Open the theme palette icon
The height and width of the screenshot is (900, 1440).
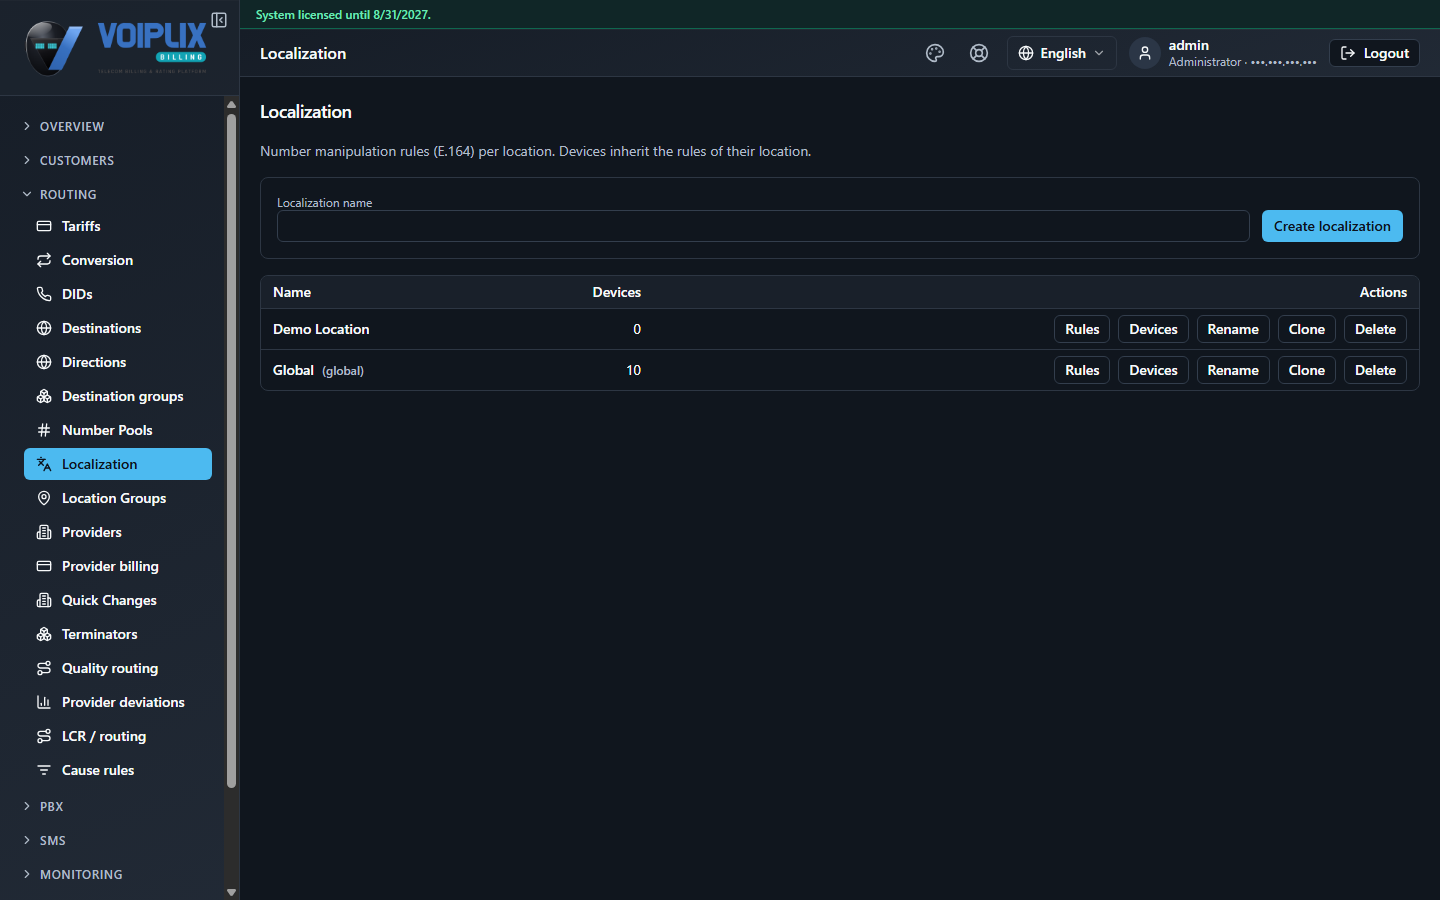935,53
